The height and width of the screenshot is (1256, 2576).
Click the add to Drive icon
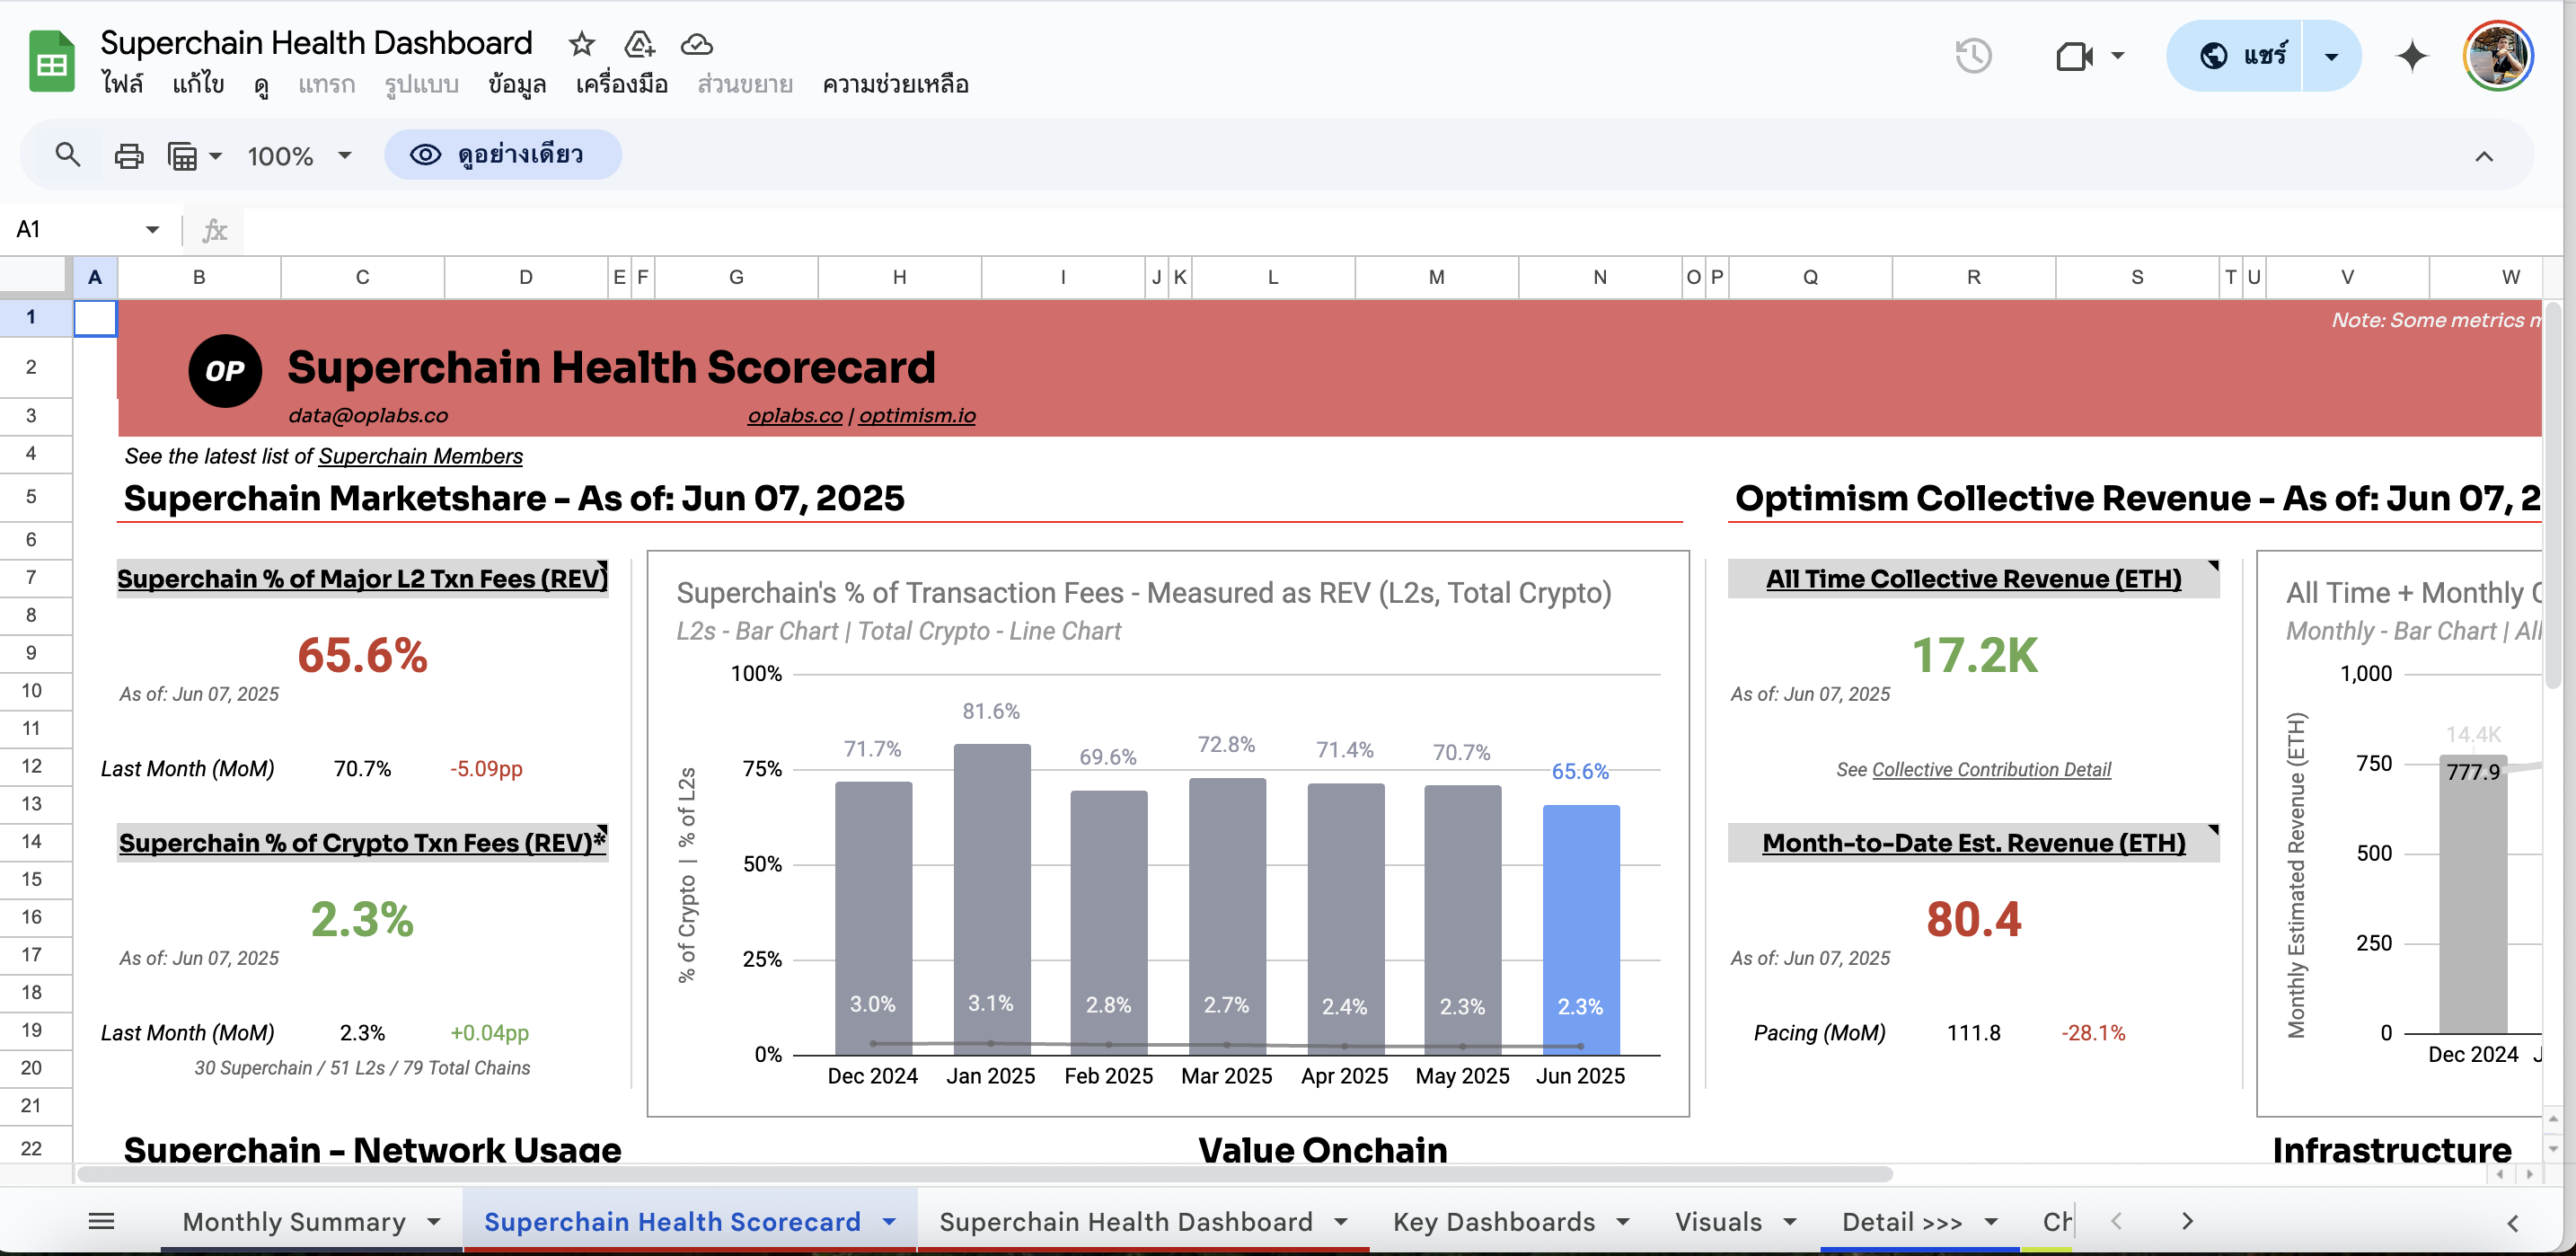click(x=639, y=44)
